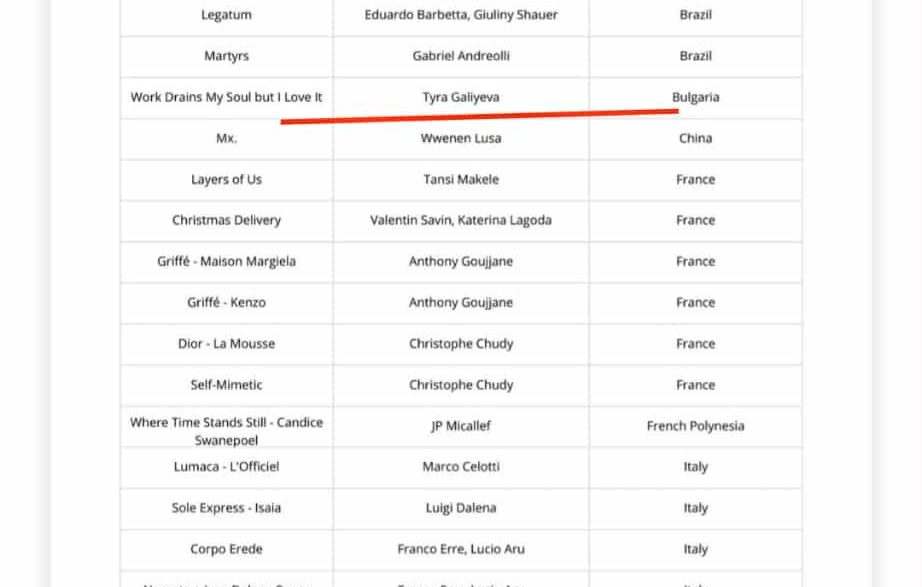The width and height of the screenshot is (922, 587).
Task: Click the Sole Express - Isaia title
Action: pyautogui.click(x=226, y=507)
